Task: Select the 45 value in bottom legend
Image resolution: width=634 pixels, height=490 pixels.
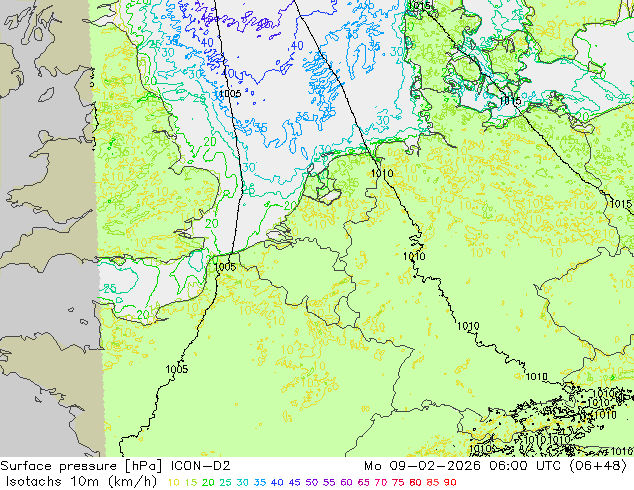Action: click(294, 482)
